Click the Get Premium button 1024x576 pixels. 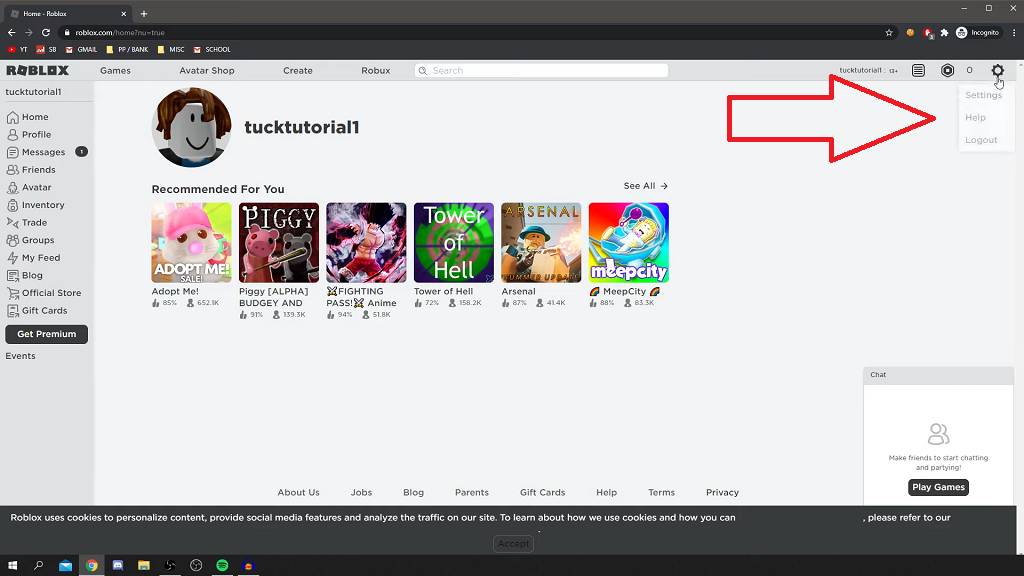pyautogui.click(x=46, y=334)
